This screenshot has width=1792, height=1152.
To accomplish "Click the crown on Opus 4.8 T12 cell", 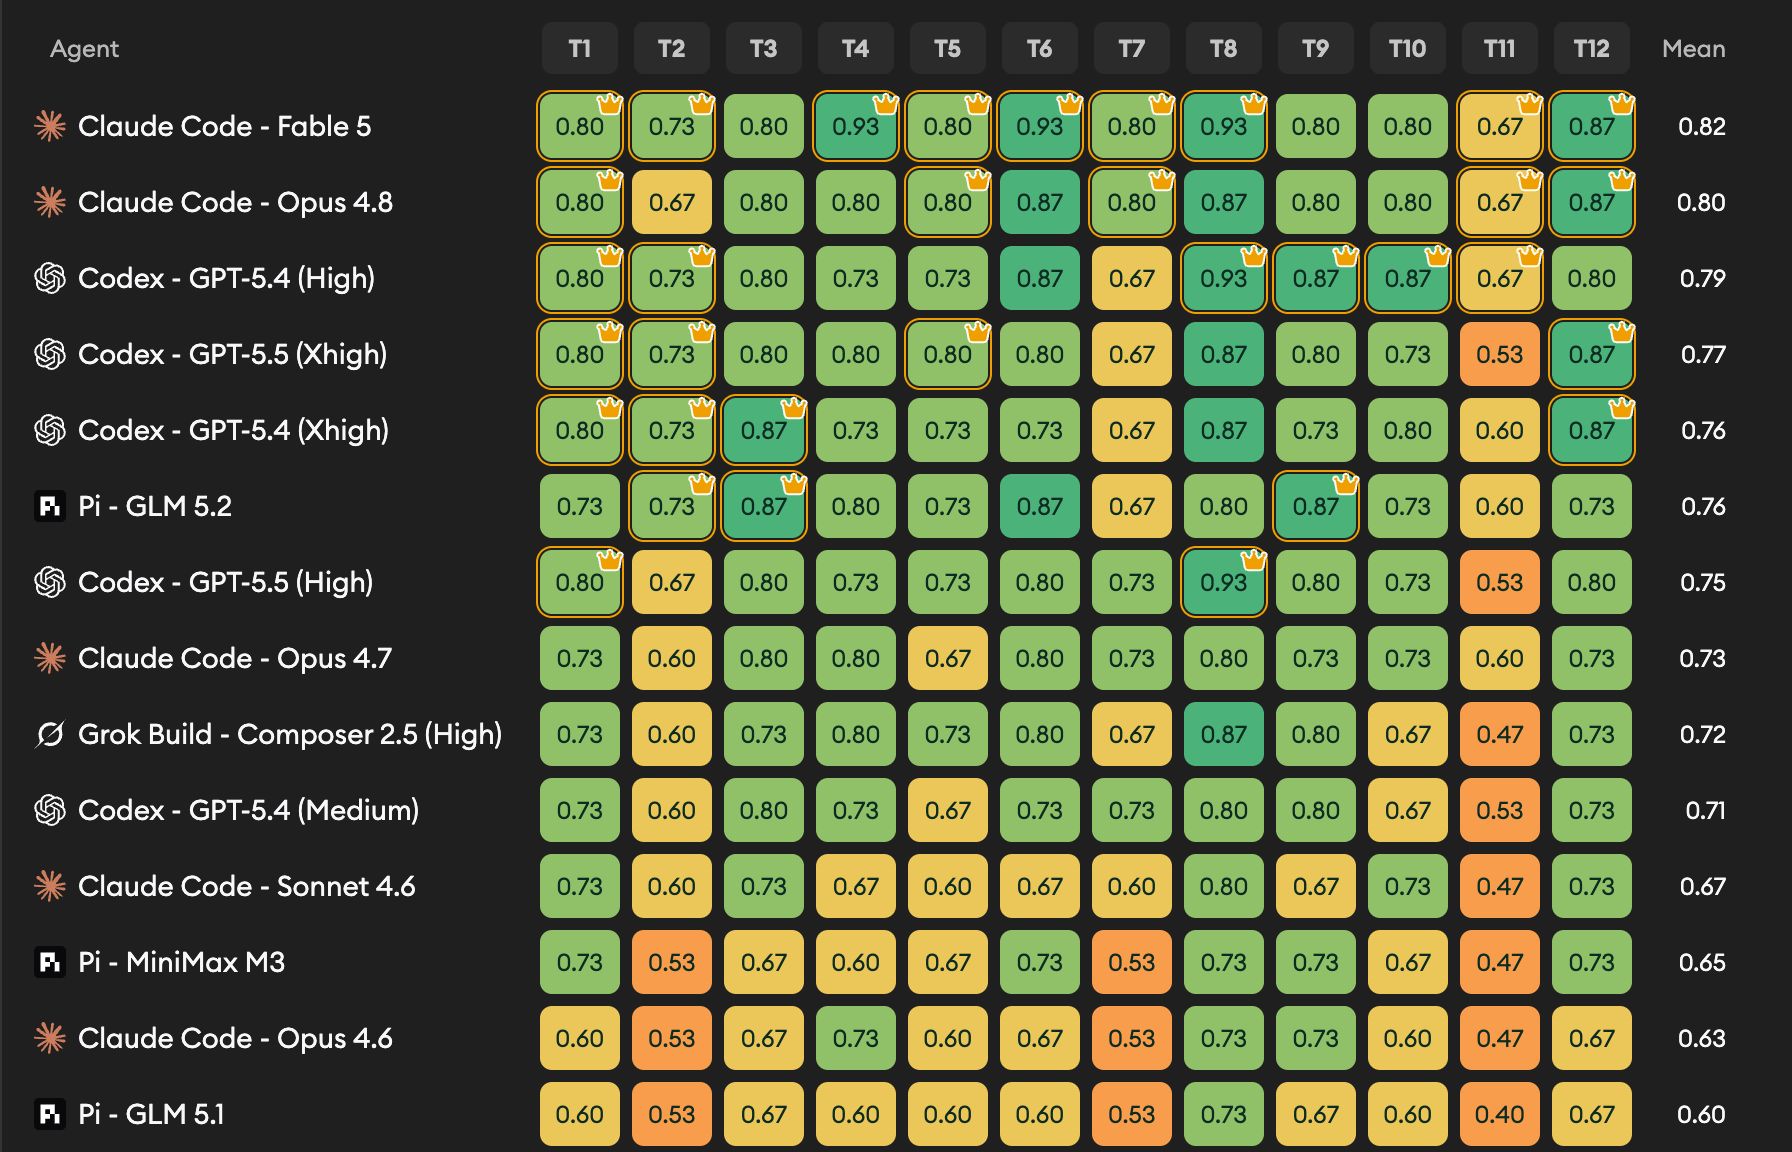I will pos(1622,179).
